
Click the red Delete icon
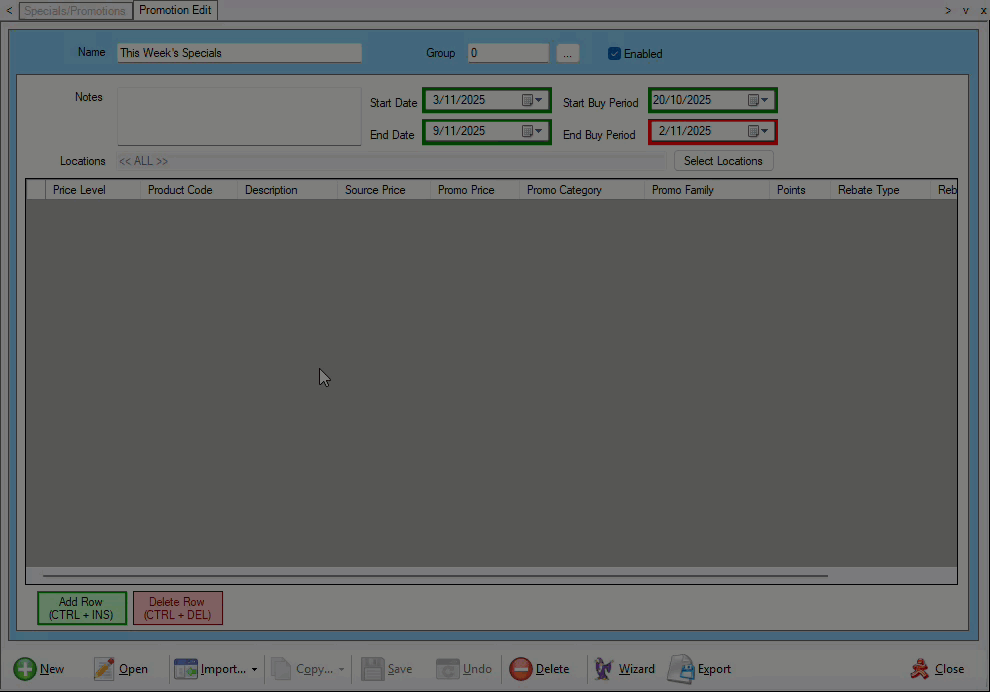522,669
